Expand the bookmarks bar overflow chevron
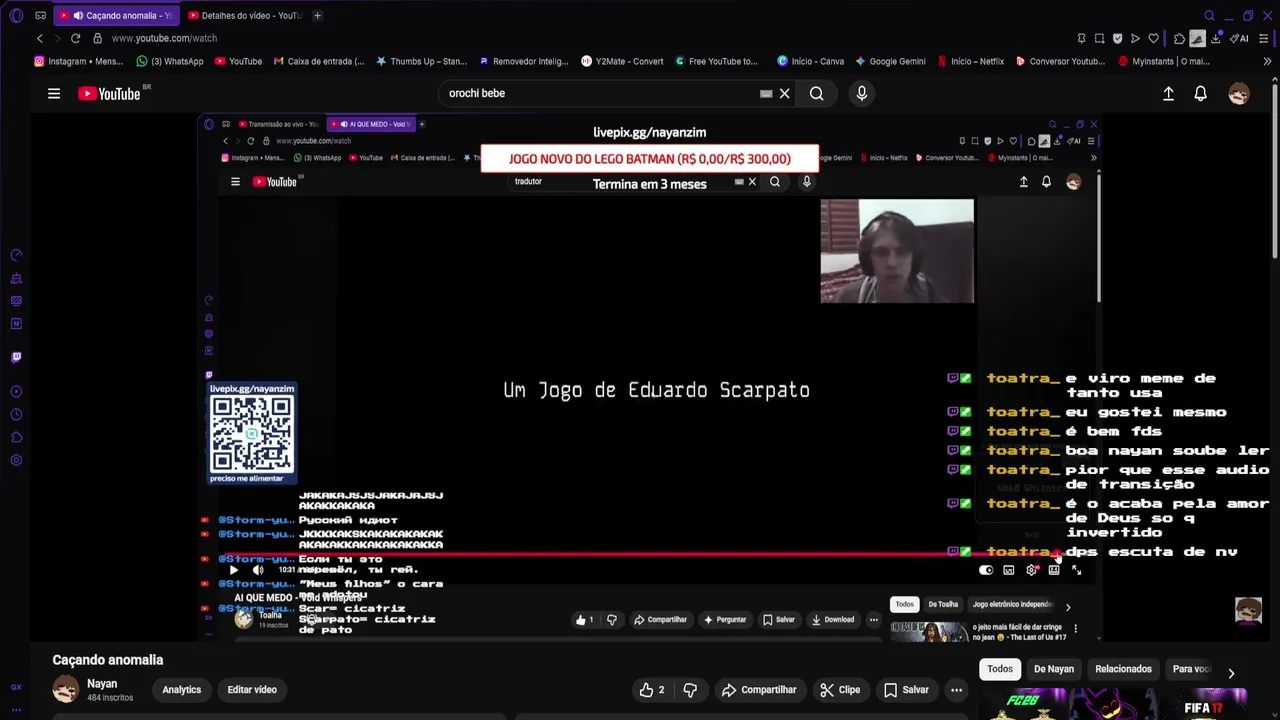 [1268, 61]
